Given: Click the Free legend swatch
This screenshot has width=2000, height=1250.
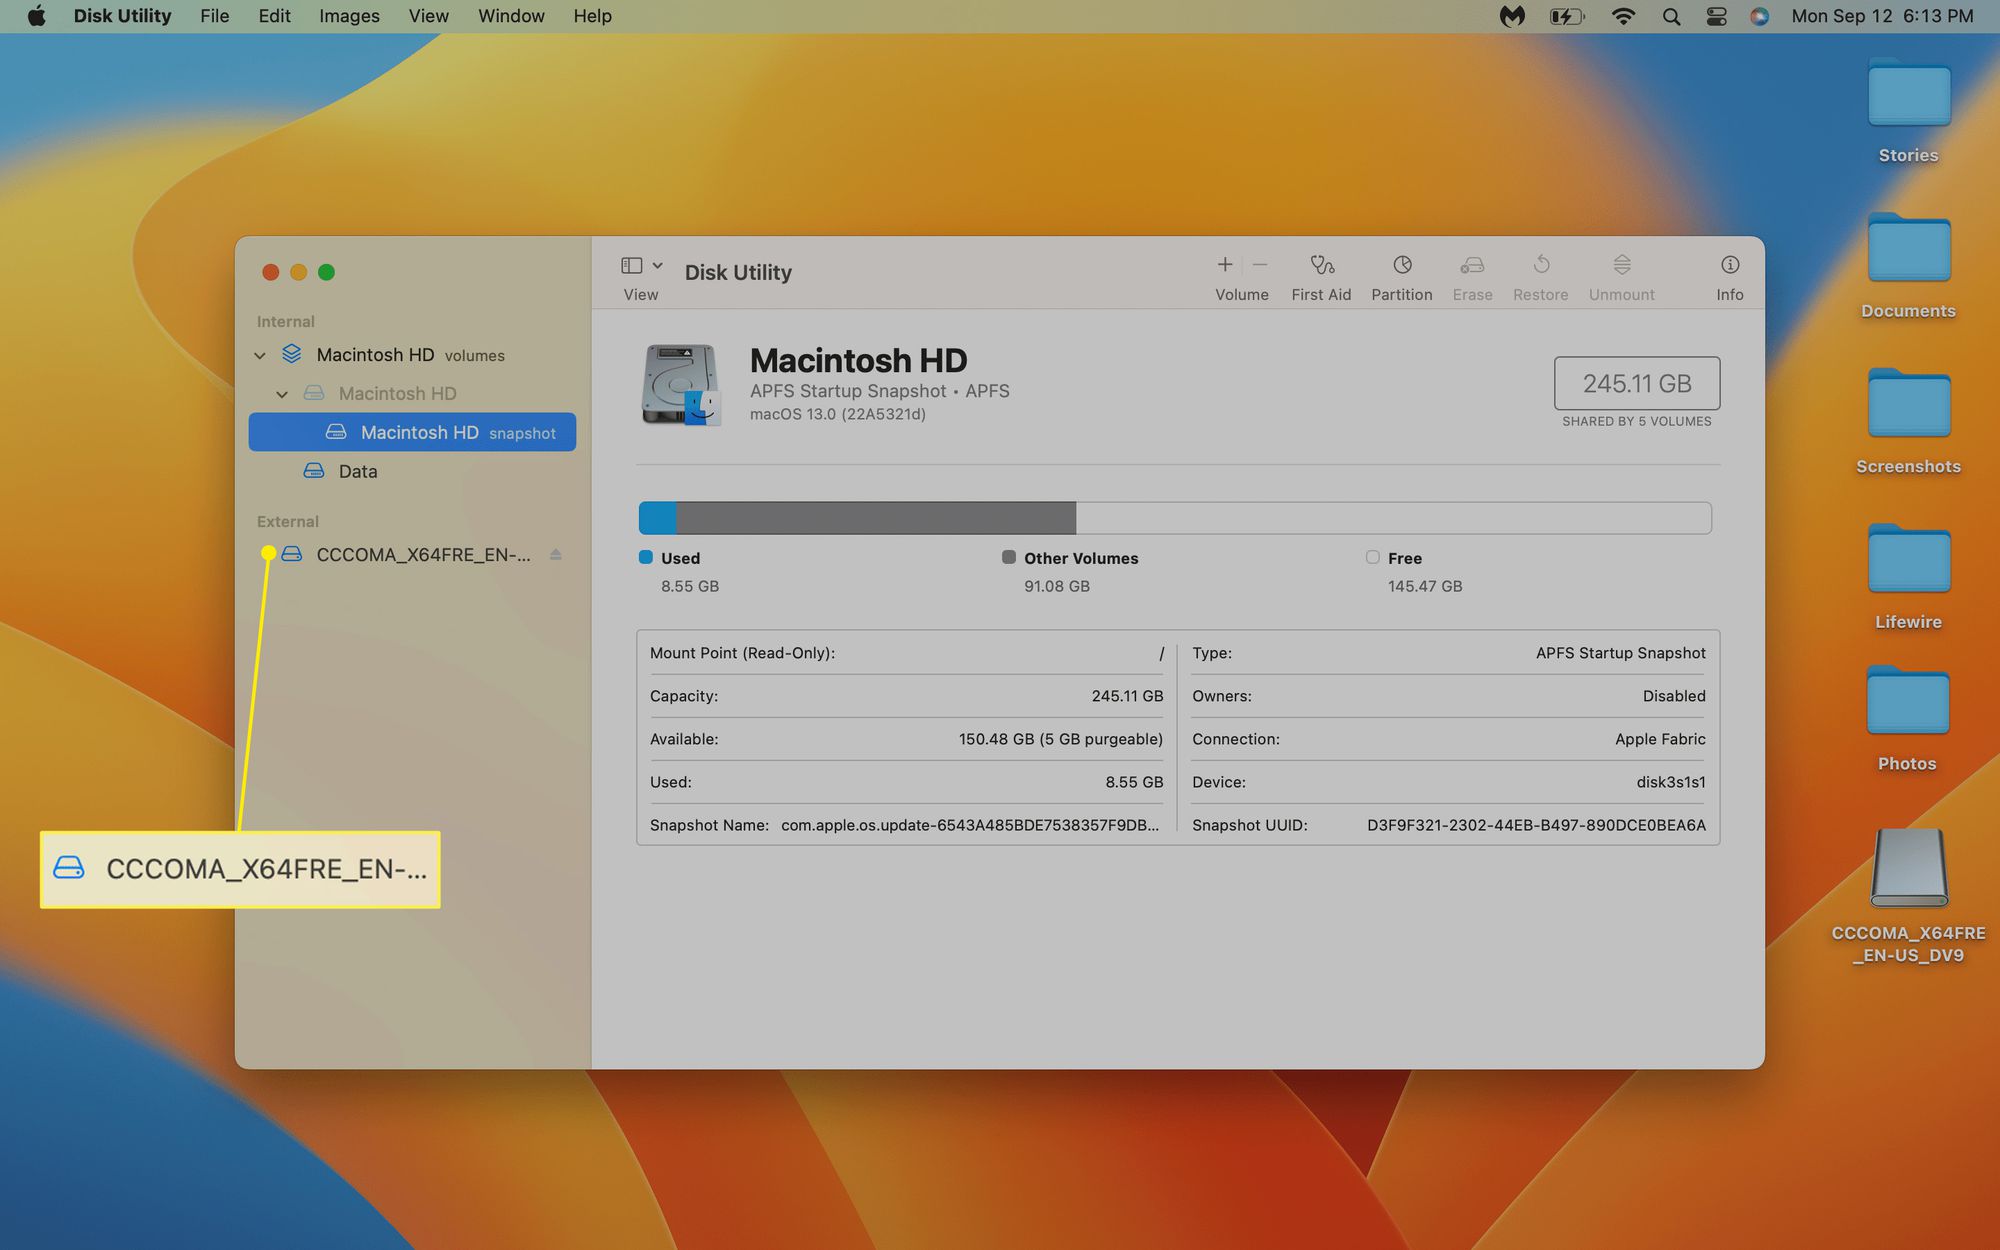Looking at the screenshot, I should click(x=1372, y=557).
